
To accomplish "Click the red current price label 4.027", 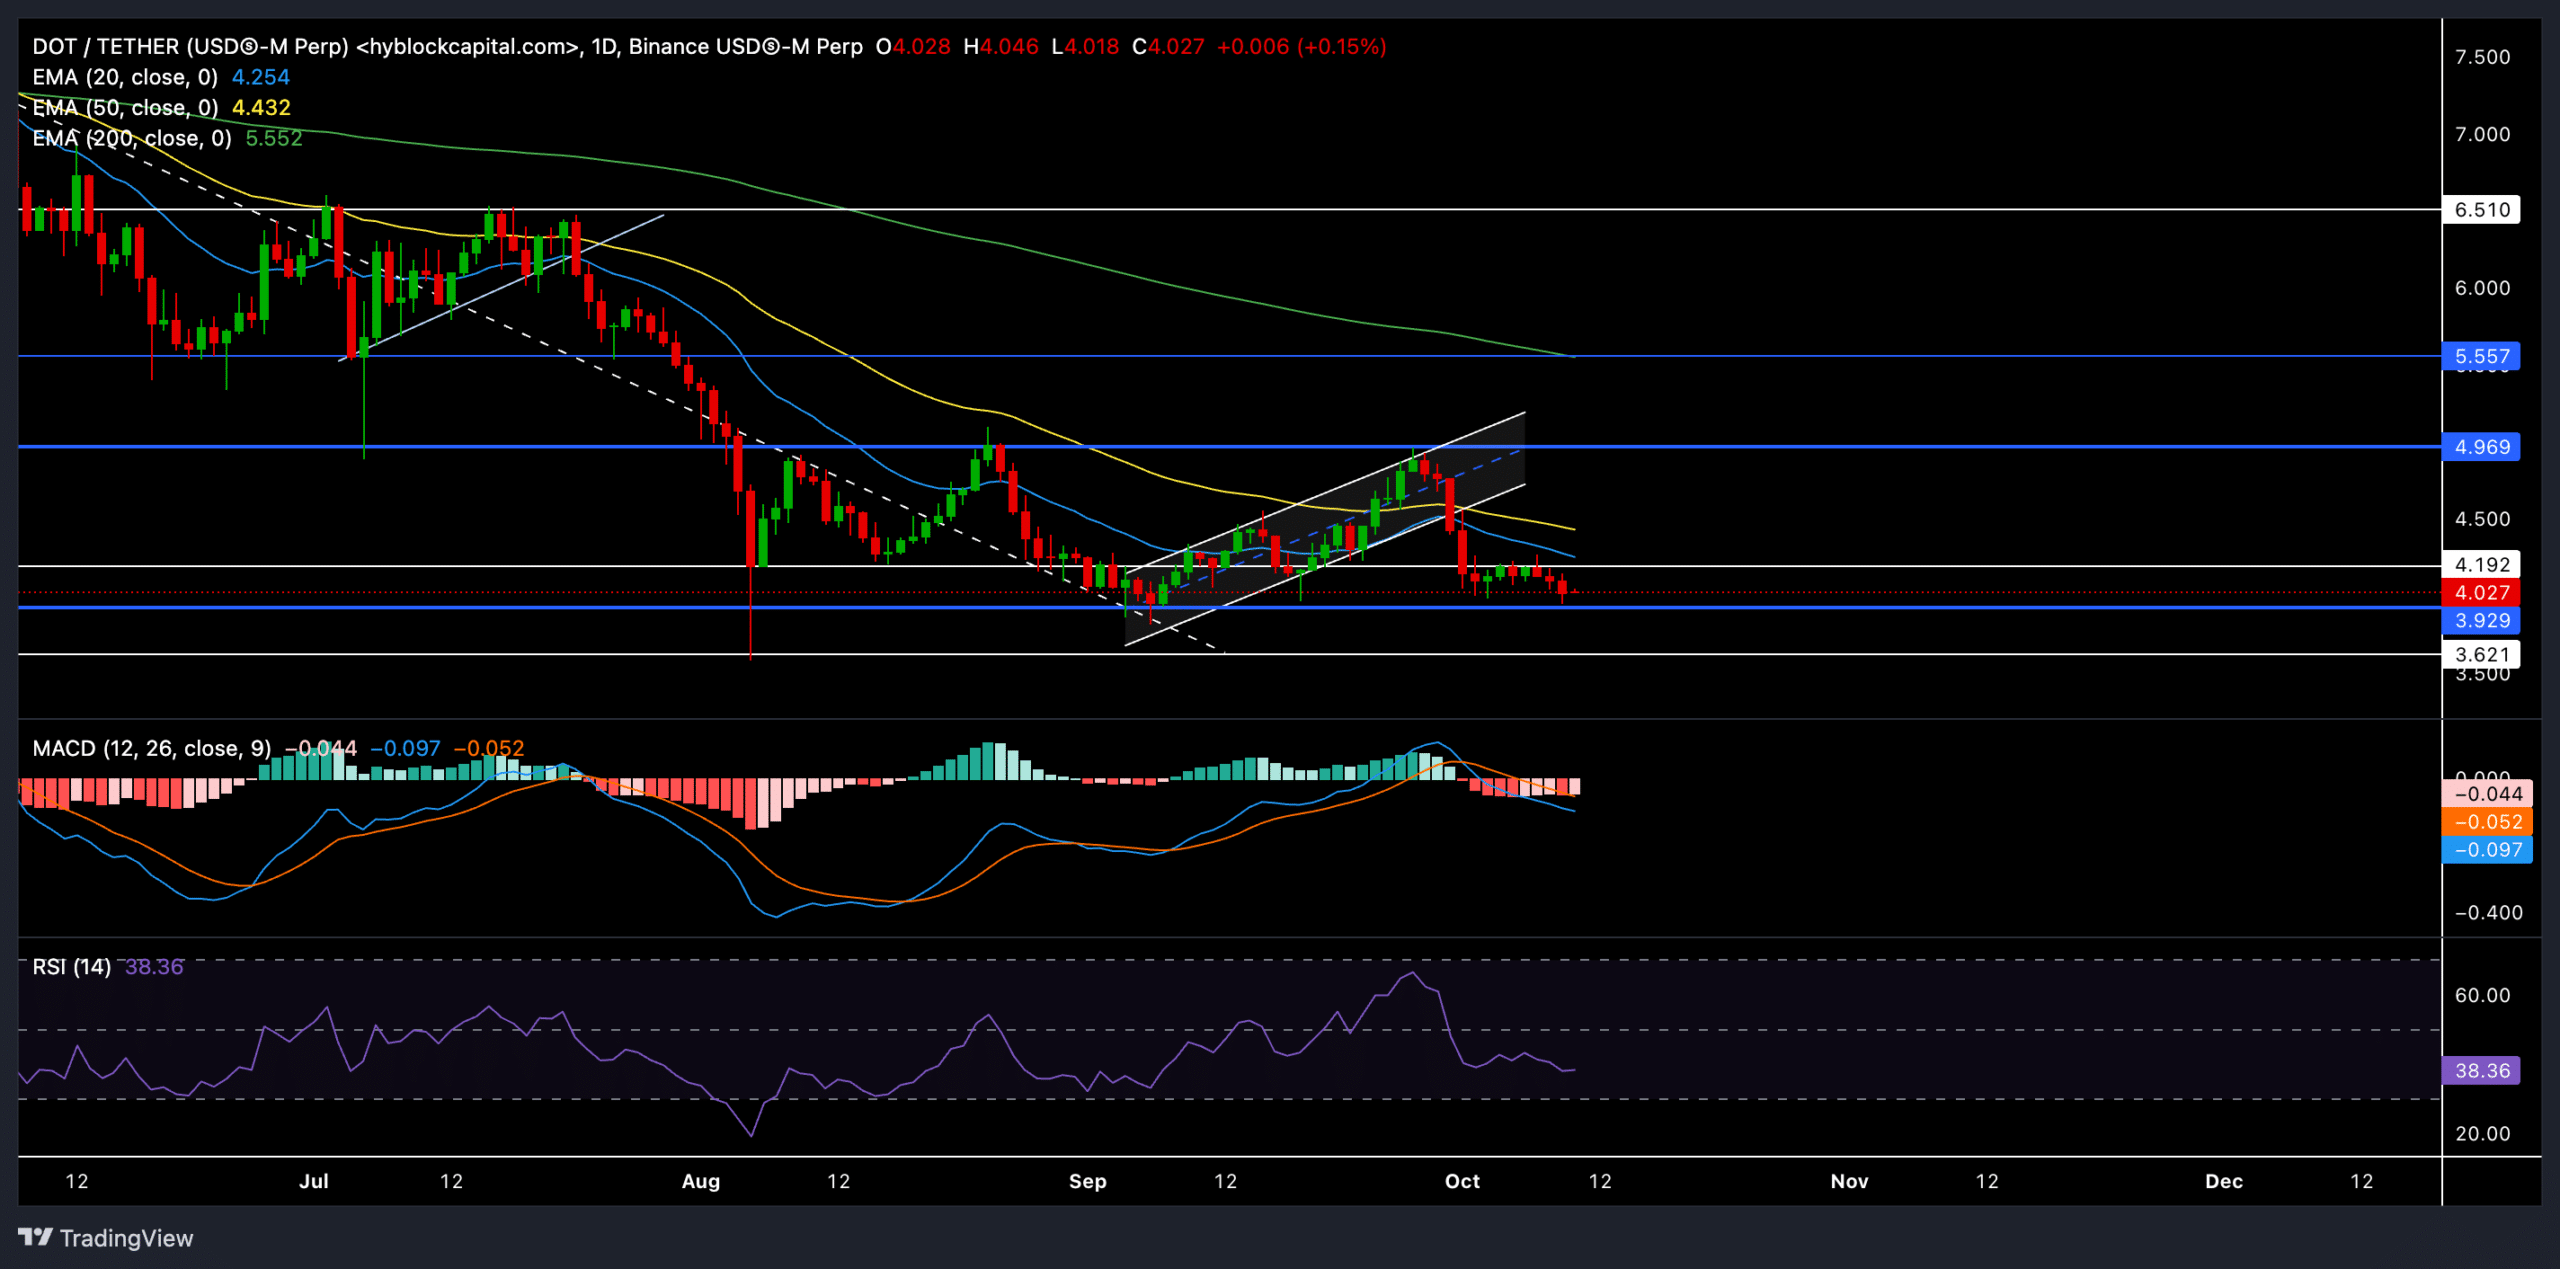I will (x=2481, y=592).
